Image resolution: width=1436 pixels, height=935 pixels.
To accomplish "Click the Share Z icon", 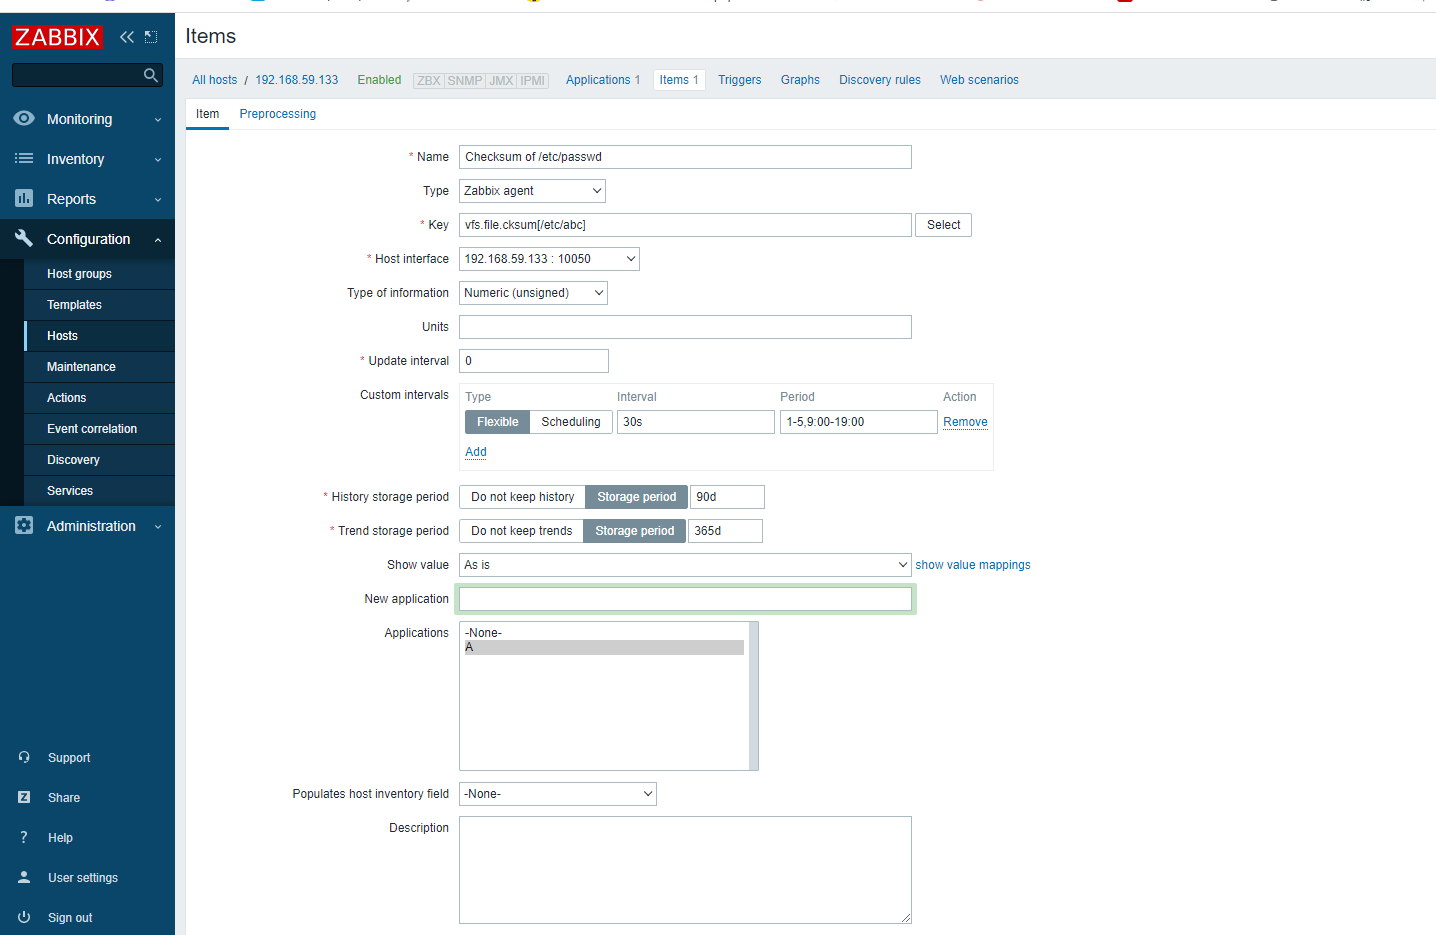I will 24,797.
